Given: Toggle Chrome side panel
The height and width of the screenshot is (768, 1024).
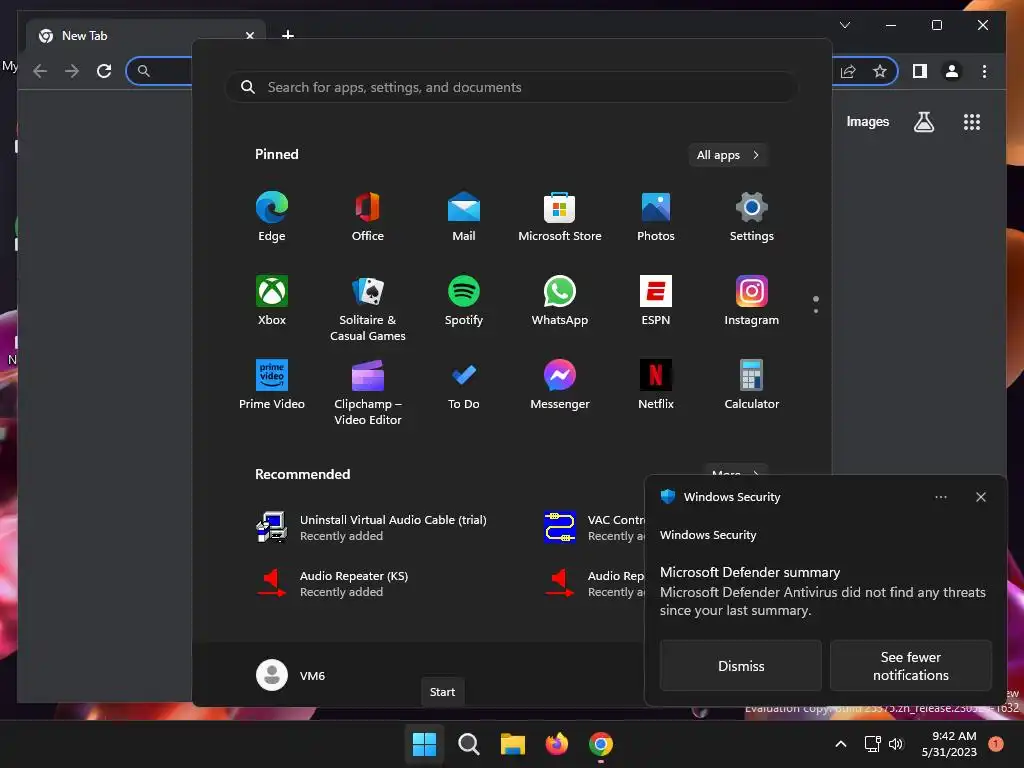Looking at the screenshot, I should coord(920,71).
